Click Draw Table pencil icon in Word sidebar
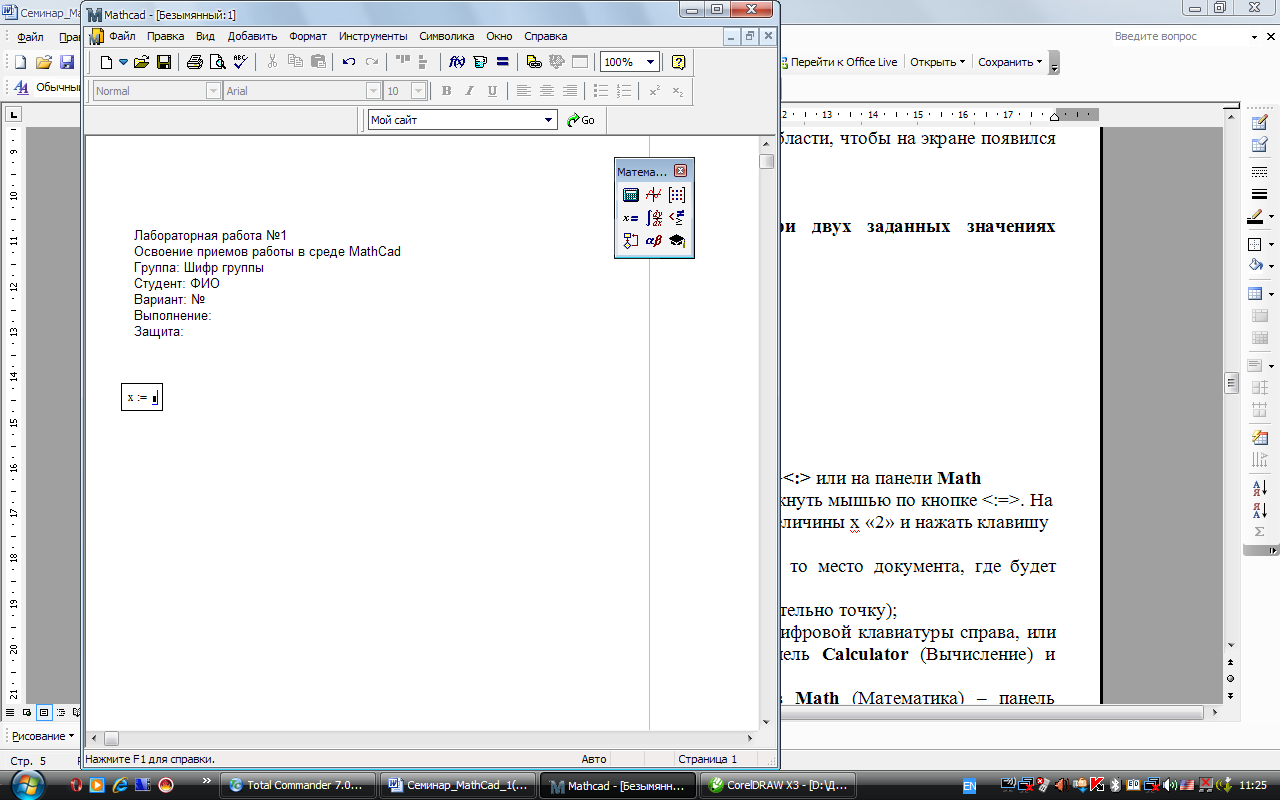The height and width of the screenshot is (800, 1280). point(1260,123)
